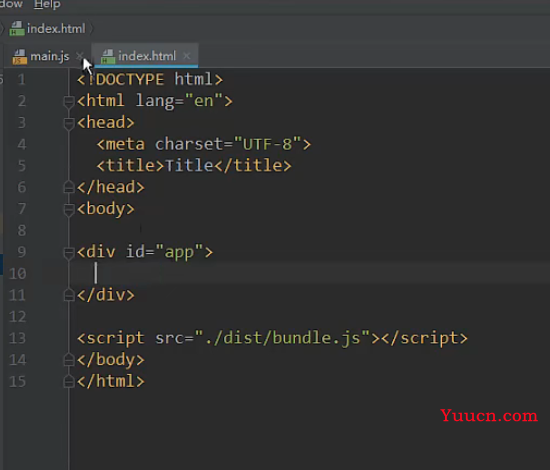Click the "app" id attribute value
Screen dimensions: 550x470
(x=179, y=252)
